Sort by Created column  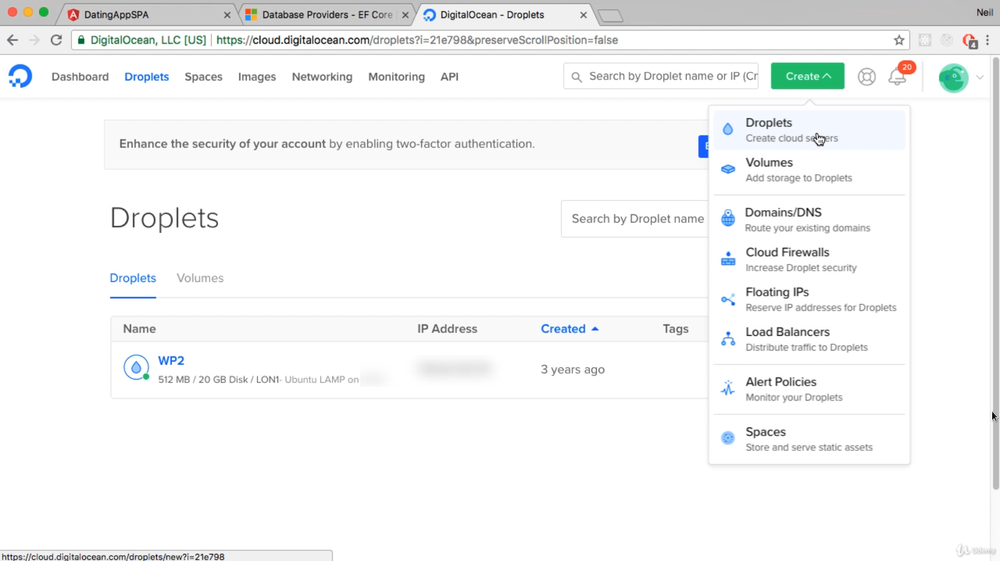point(570,329)
